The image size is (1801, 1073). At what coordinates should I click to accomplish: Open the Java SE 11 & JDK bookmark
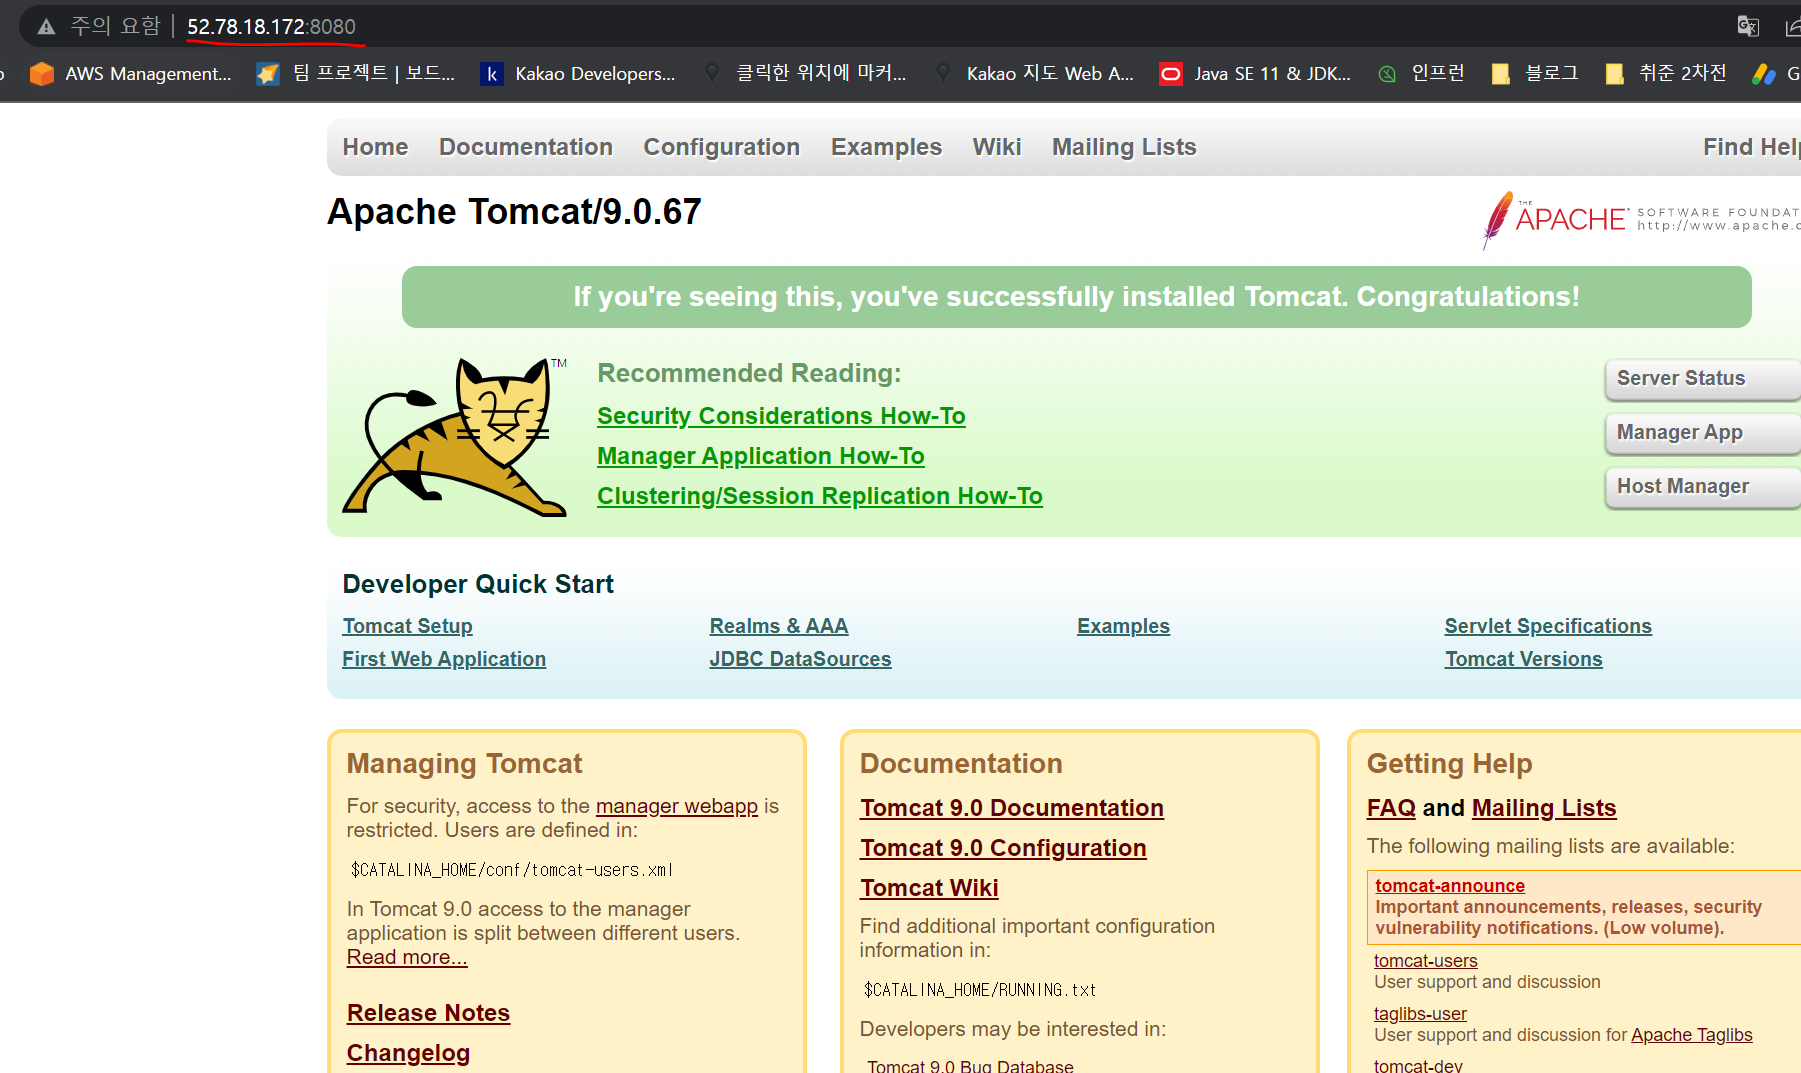[1255, 74]
